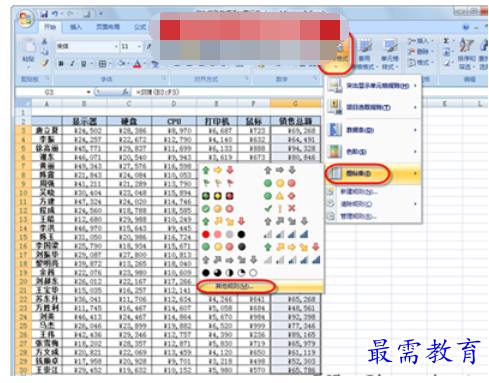Select the three traffic lights rimmed set
The width and height of the screenshot is (489, 383).
pos(218,196)
